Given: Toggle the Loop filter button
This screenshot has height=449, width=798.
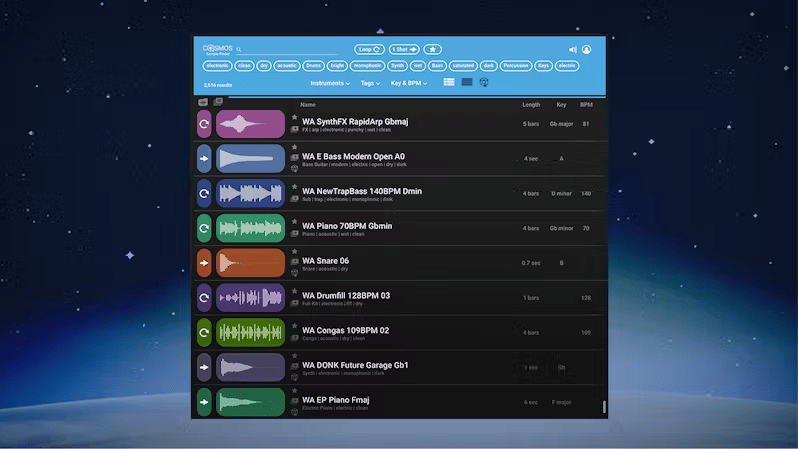Looking at the screenshot, I should click(x=369, y=49).
